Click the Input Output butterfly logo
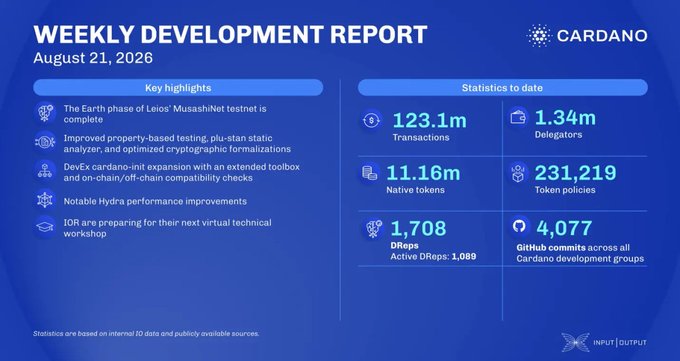The image size is (680, 361). [x=575, y=342]
